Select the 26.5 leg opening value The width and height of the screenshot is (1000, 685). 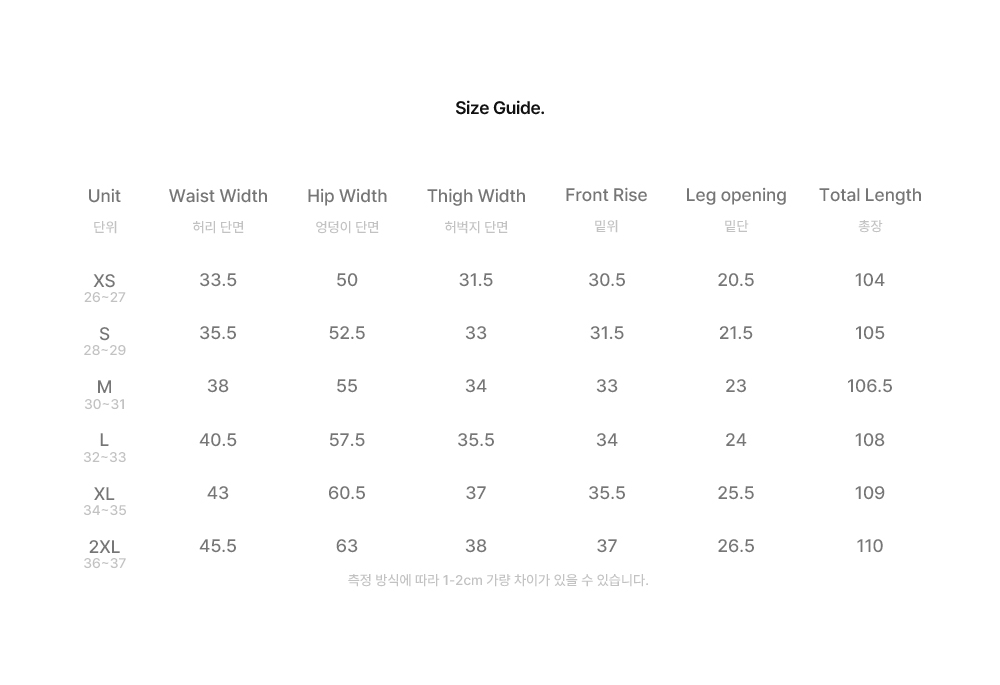tap(736, 546)
